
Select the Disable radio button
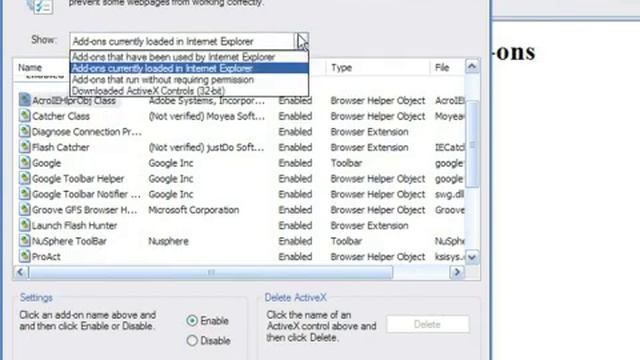pos(192,340)
